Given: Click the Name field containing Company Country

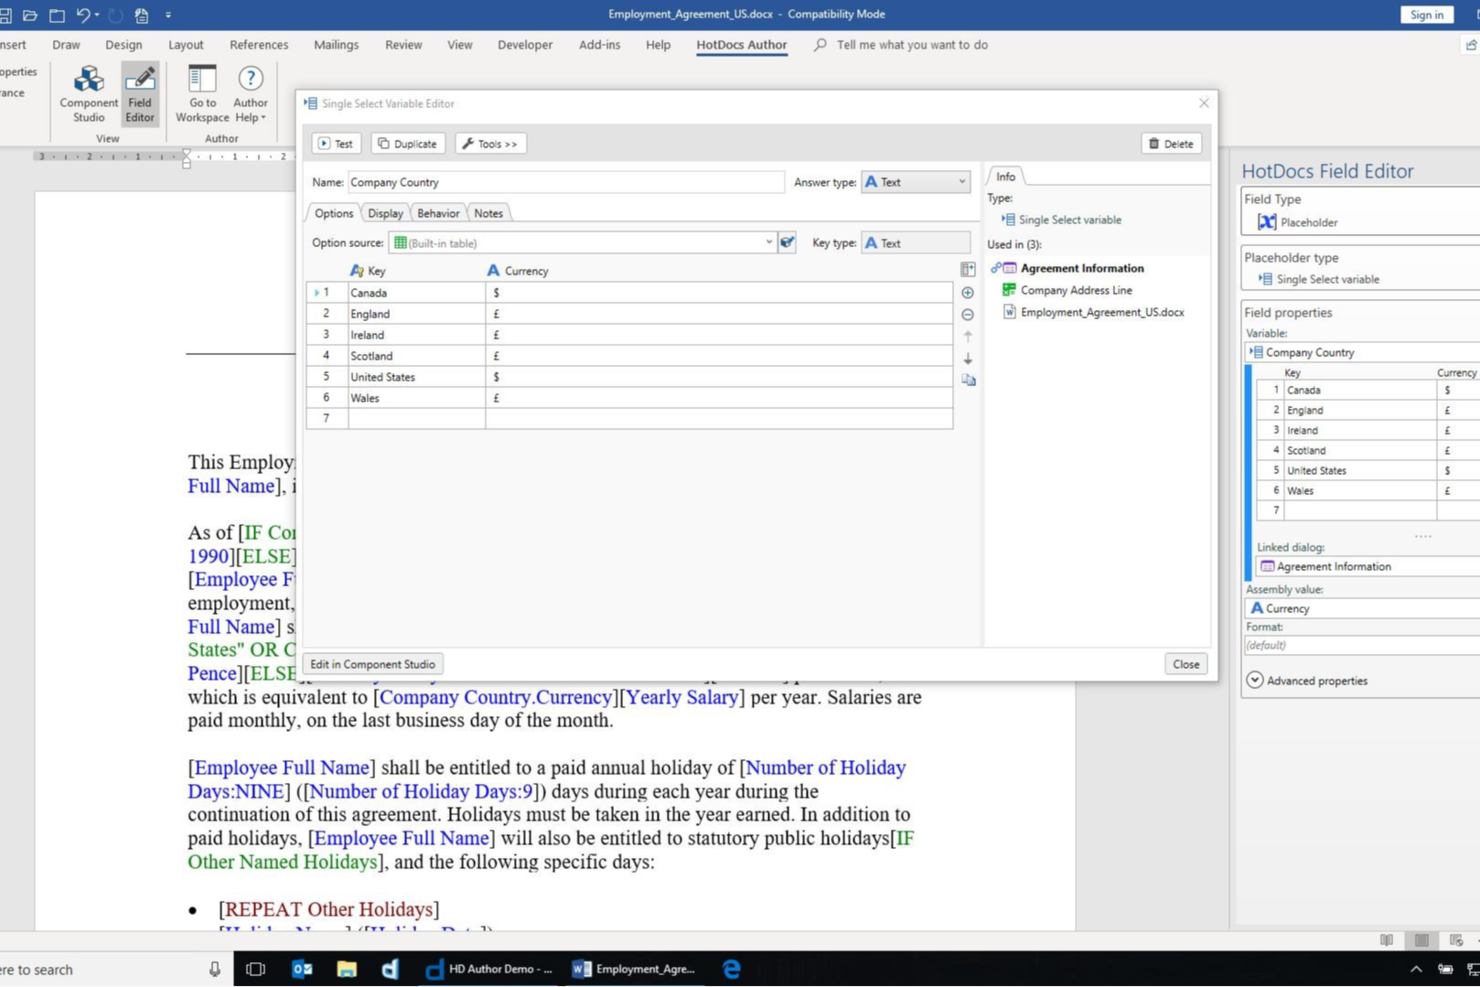Looking at the screenshot, I should click(x=565, y=182).
